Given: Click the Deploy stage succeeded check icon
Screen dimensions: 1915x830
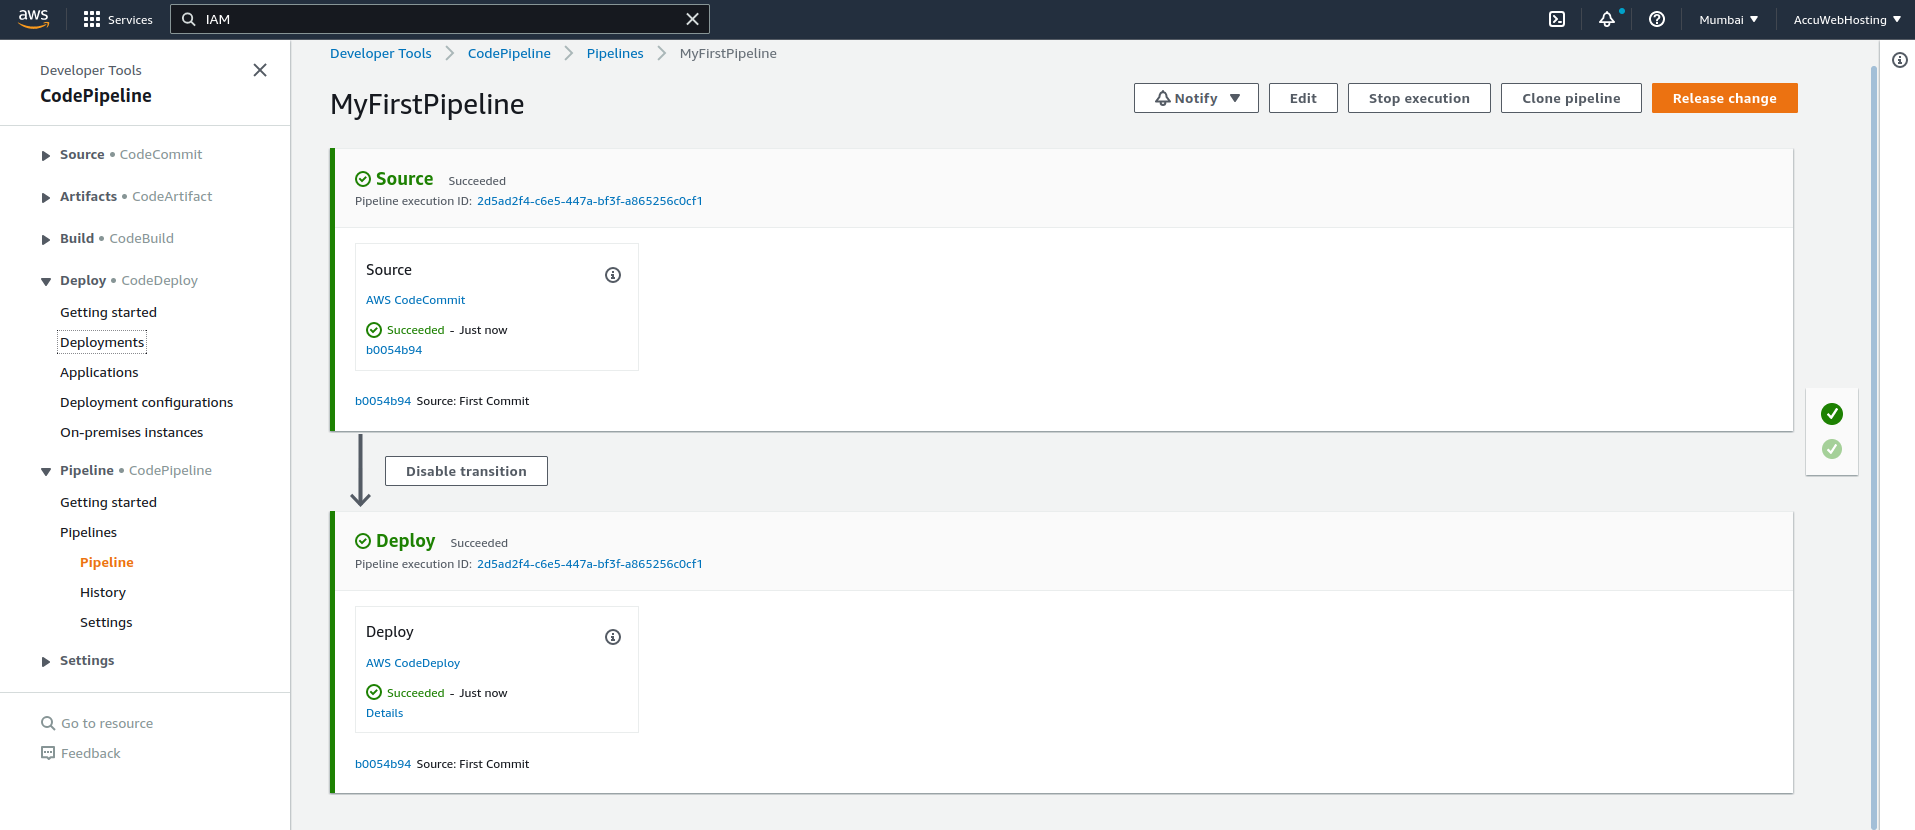Looking at the screenshot, I should pos(363,541).
